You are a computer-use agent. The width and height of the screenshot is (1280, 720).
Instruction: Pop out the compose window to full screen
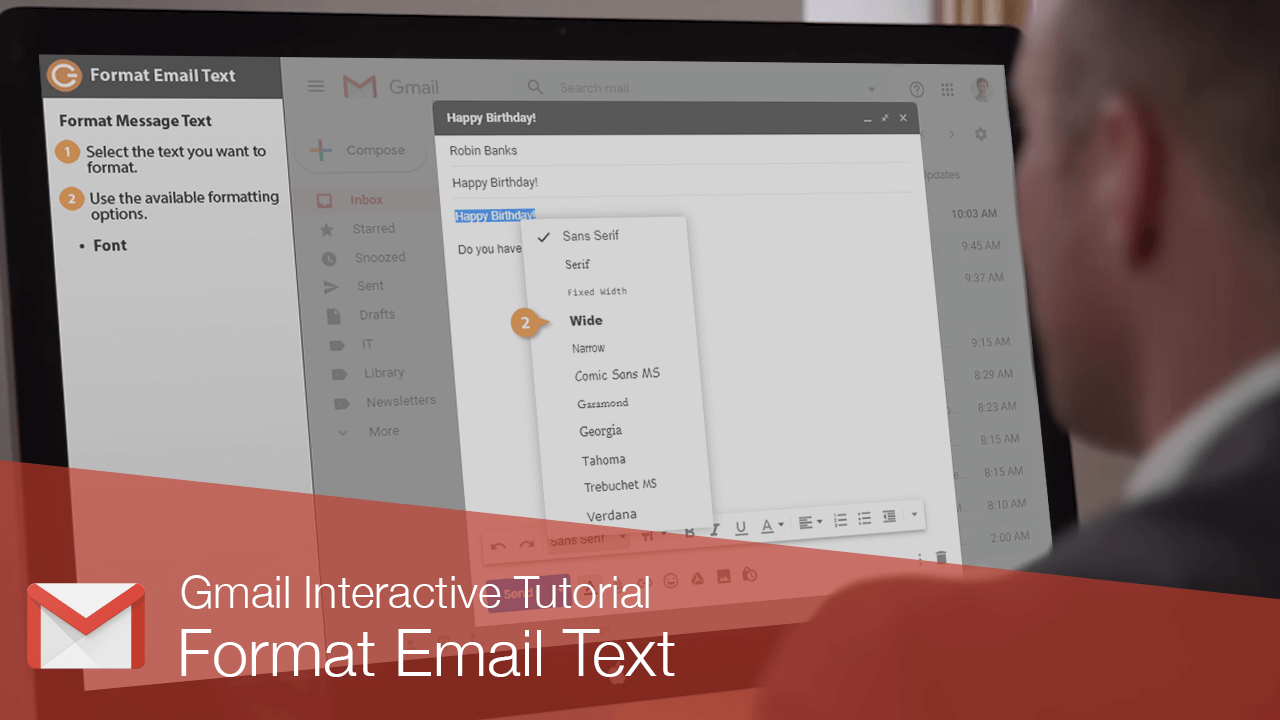click(x=884, y=118)
